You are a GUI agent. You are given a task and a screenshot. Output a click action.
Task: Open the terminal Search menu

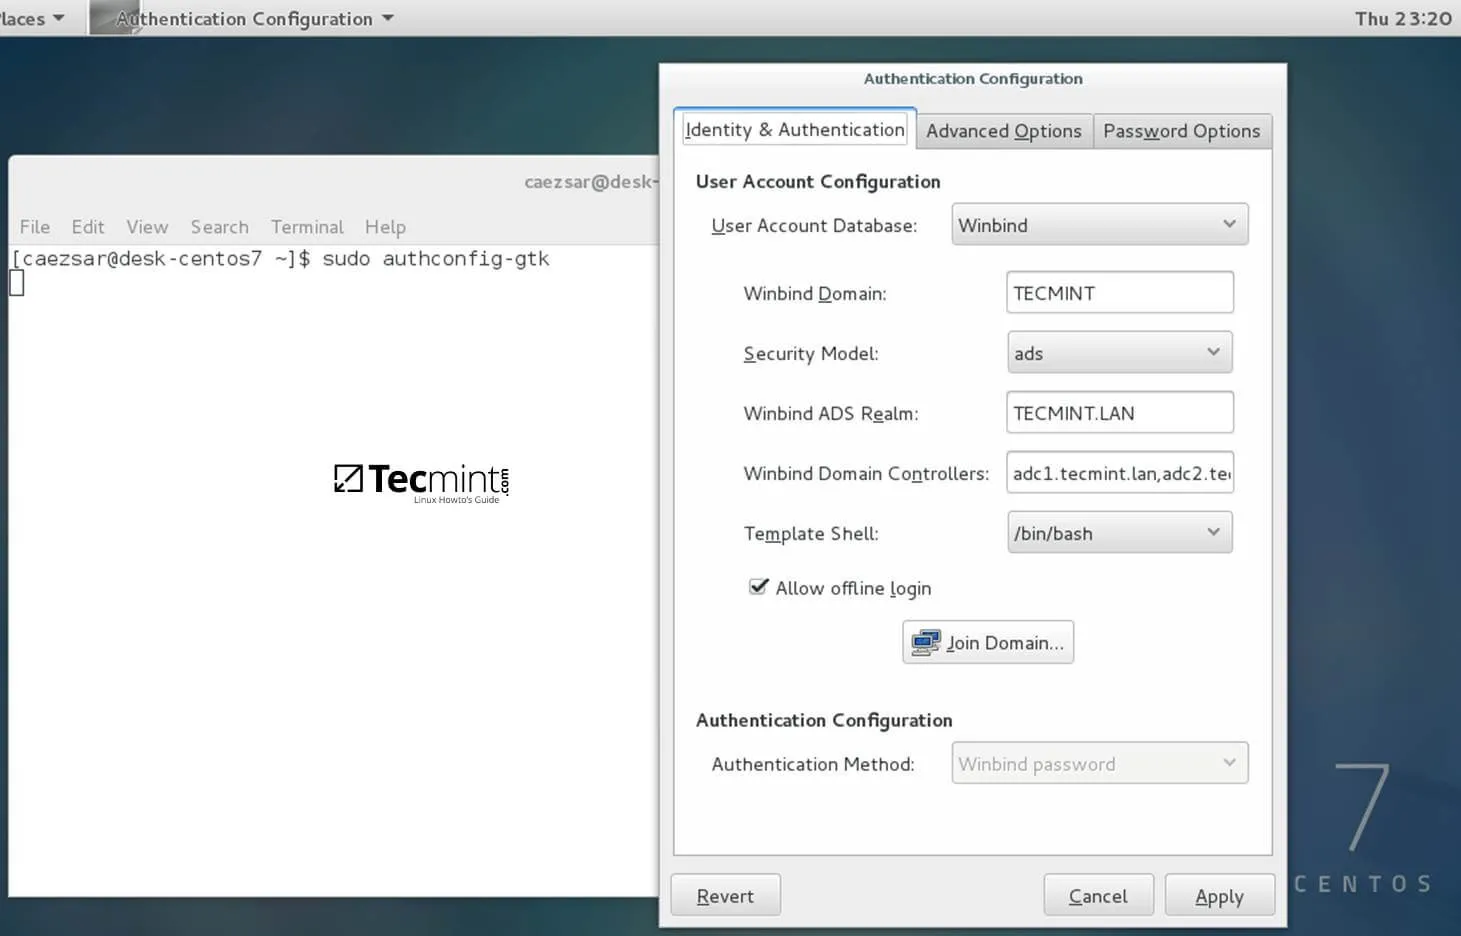[219, 227]
